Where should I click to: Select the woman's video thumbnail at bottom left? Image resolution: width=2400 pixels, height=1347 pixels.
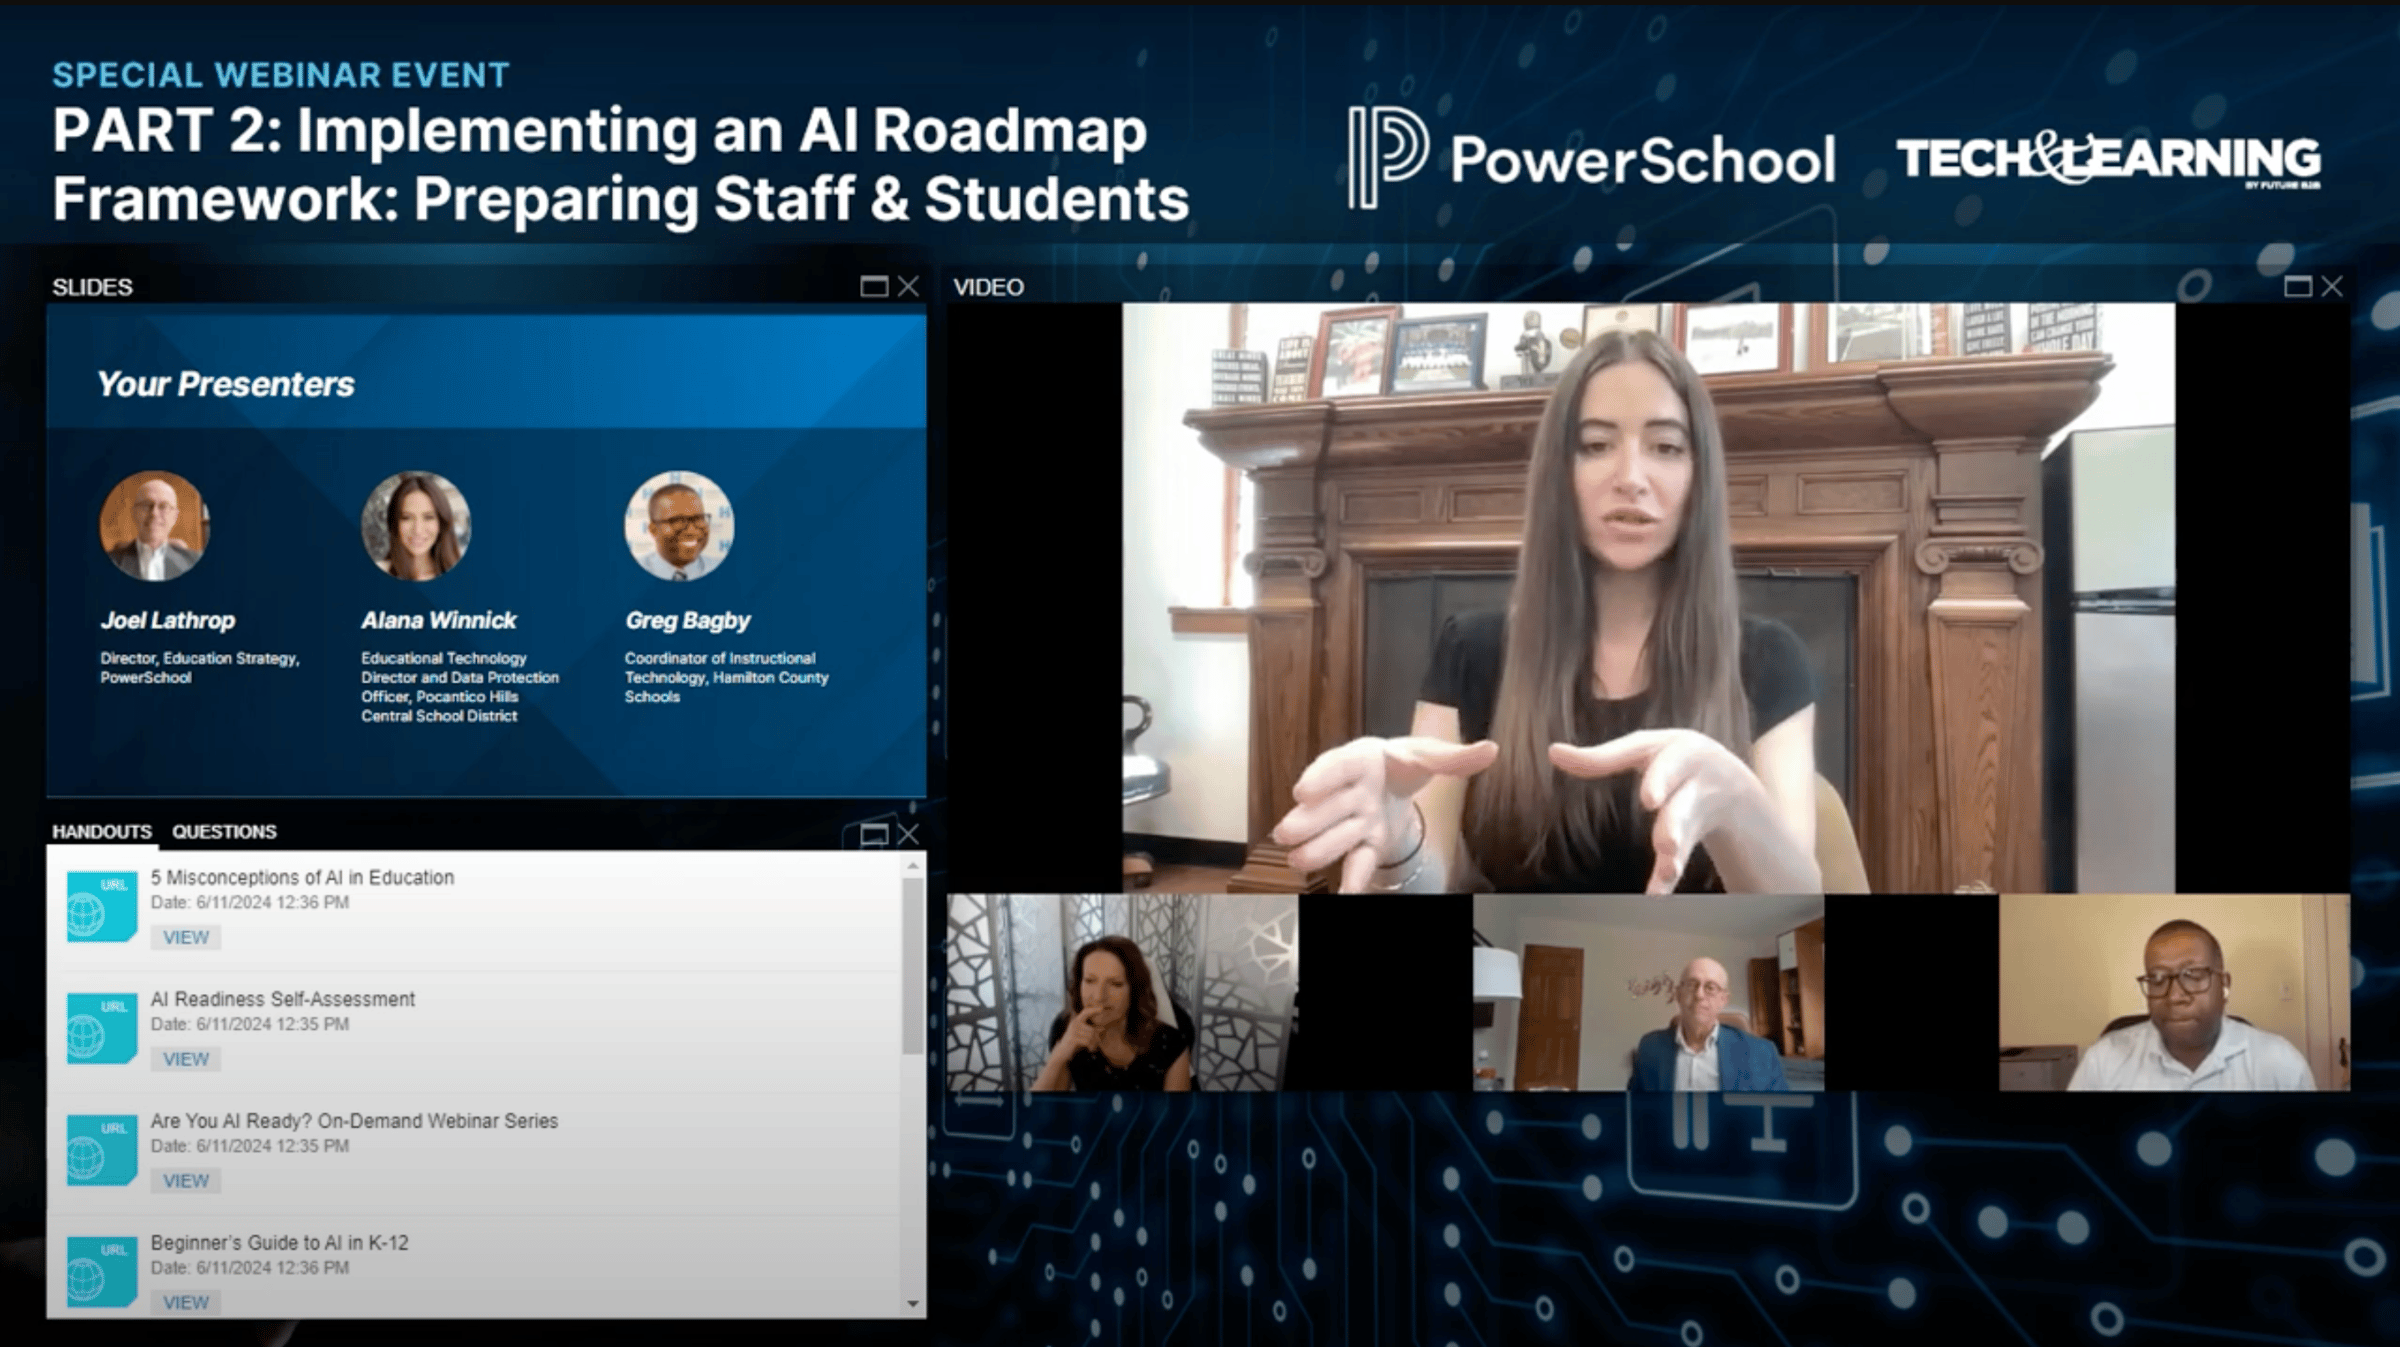(x=1122, y=992)
